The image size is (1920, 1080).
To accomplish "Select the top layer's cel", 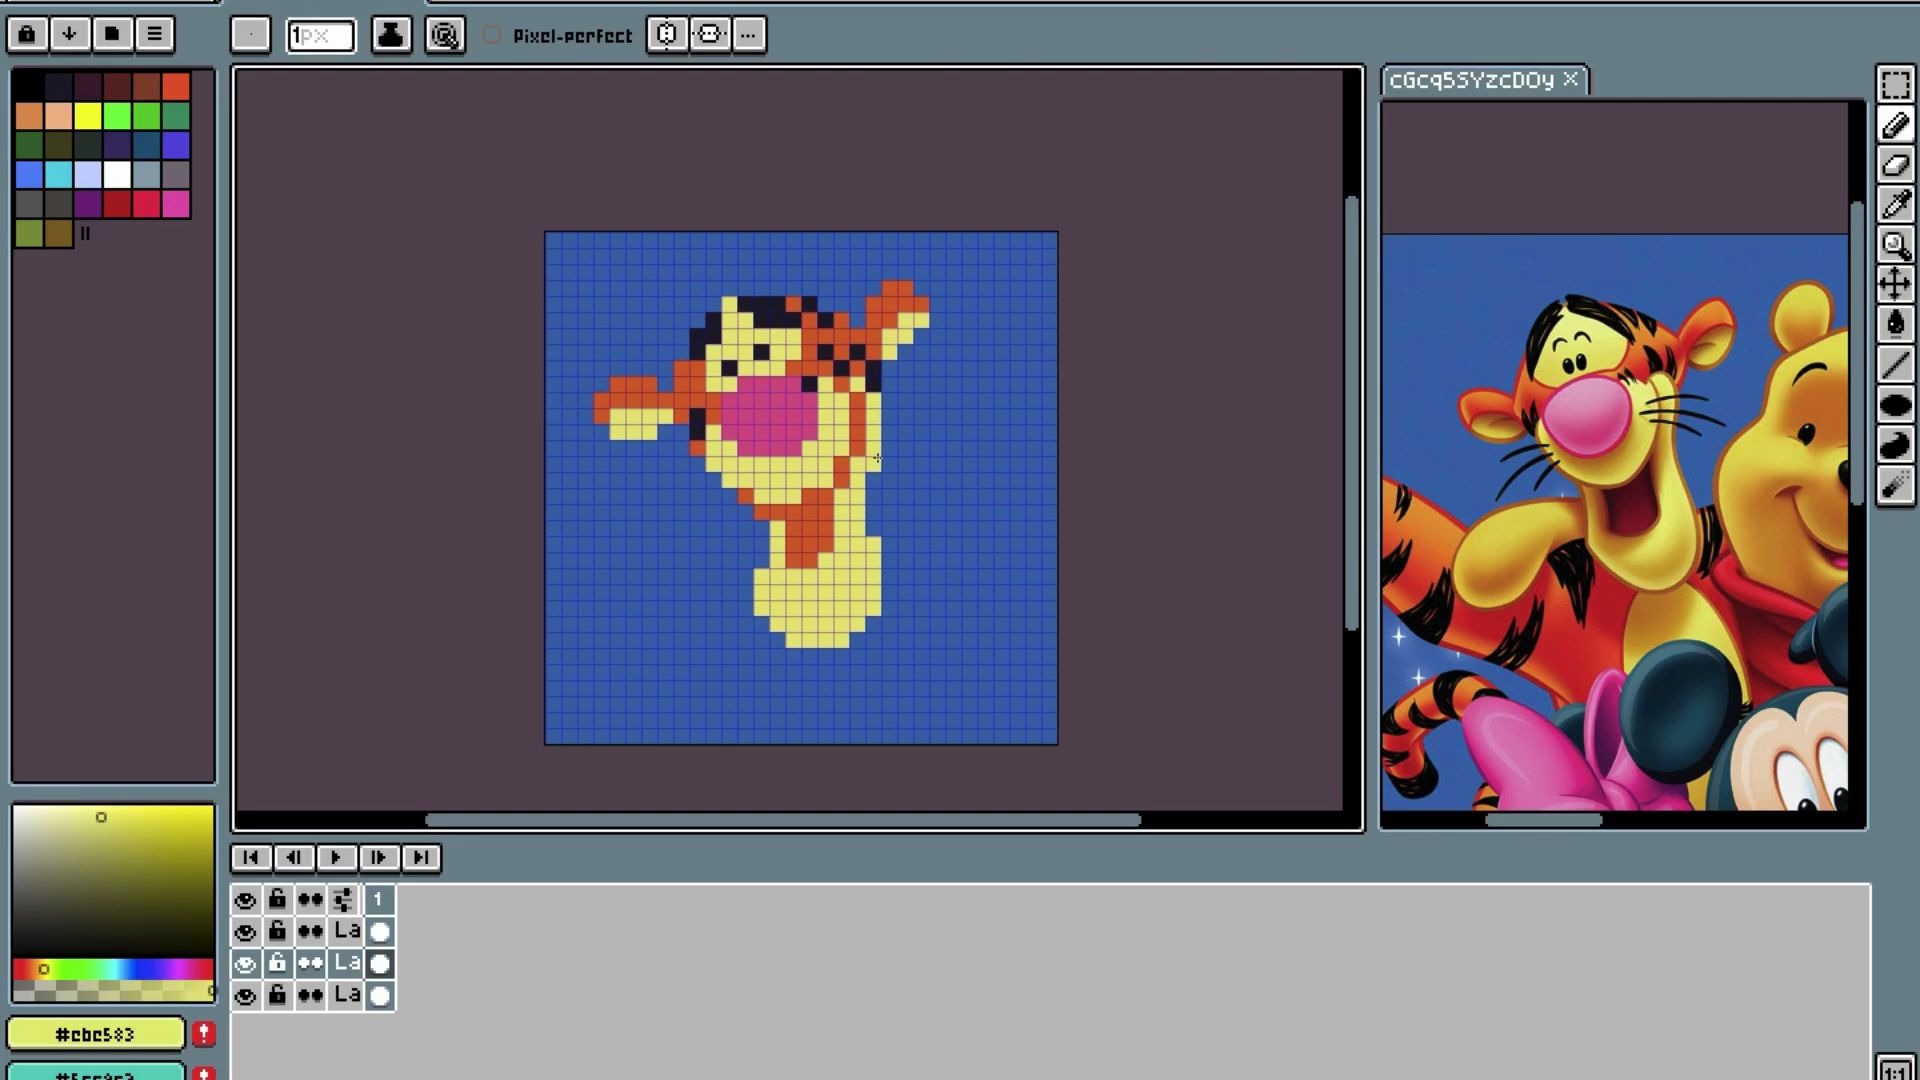I will point(379,932).
